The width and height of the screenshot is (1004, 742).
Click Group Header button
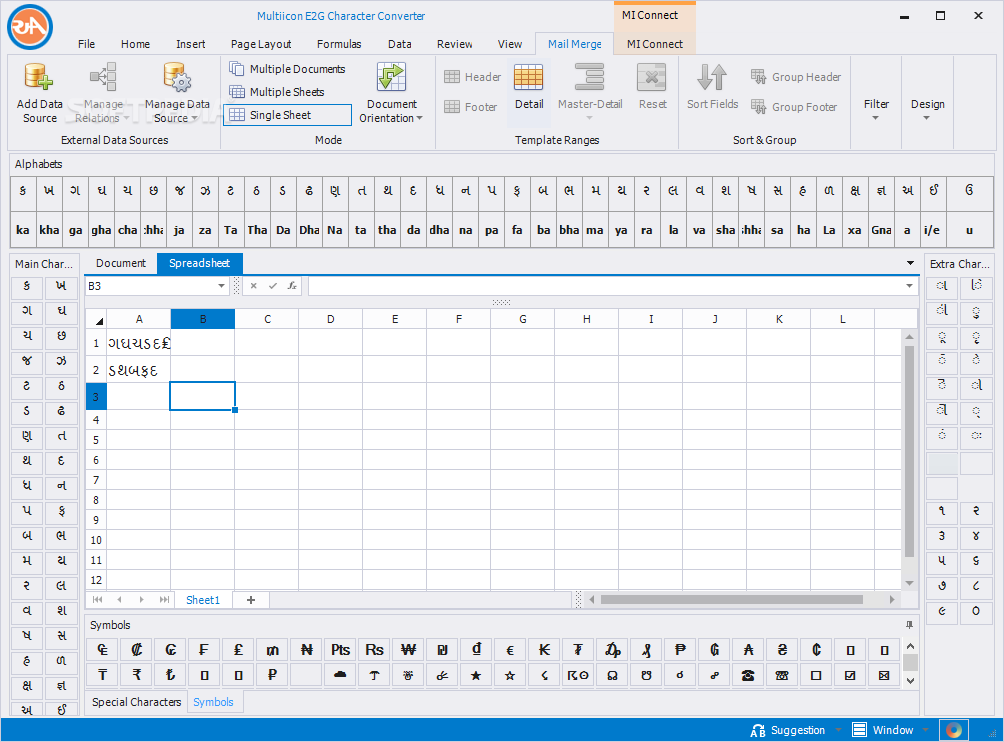[796, 77]
